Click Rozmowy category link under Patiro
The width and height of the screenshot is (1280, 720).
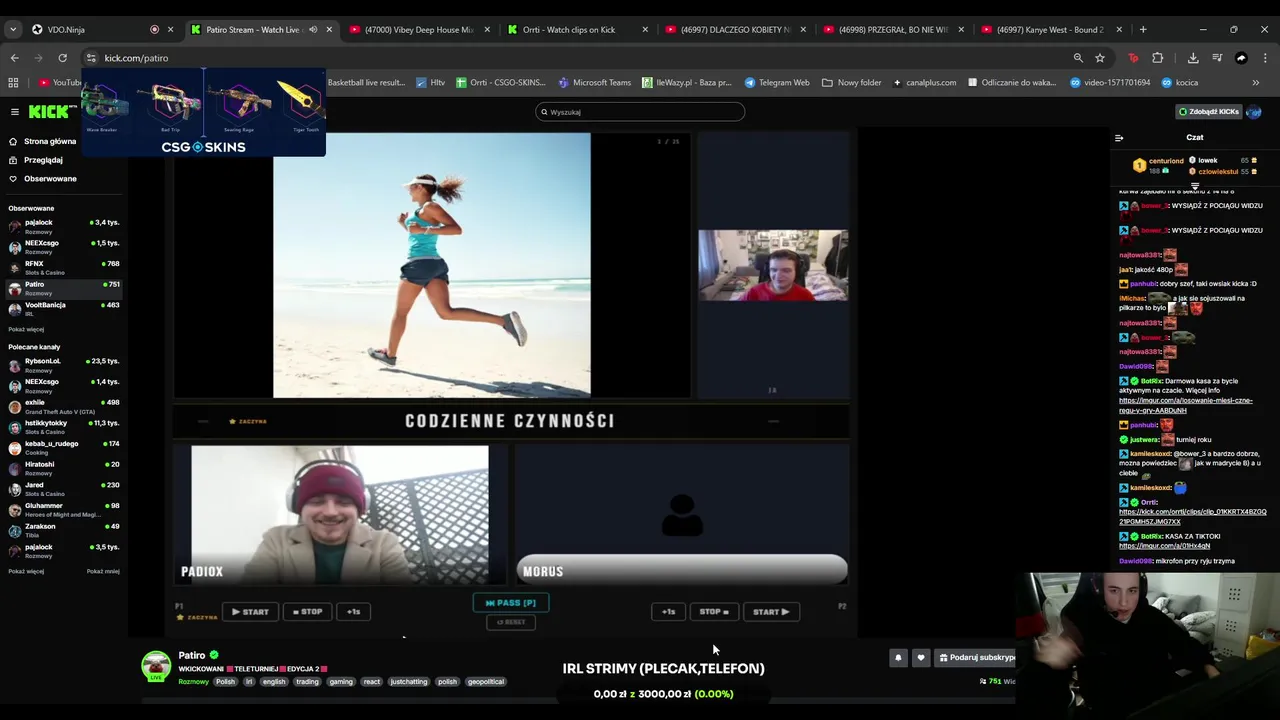point(194,682)
